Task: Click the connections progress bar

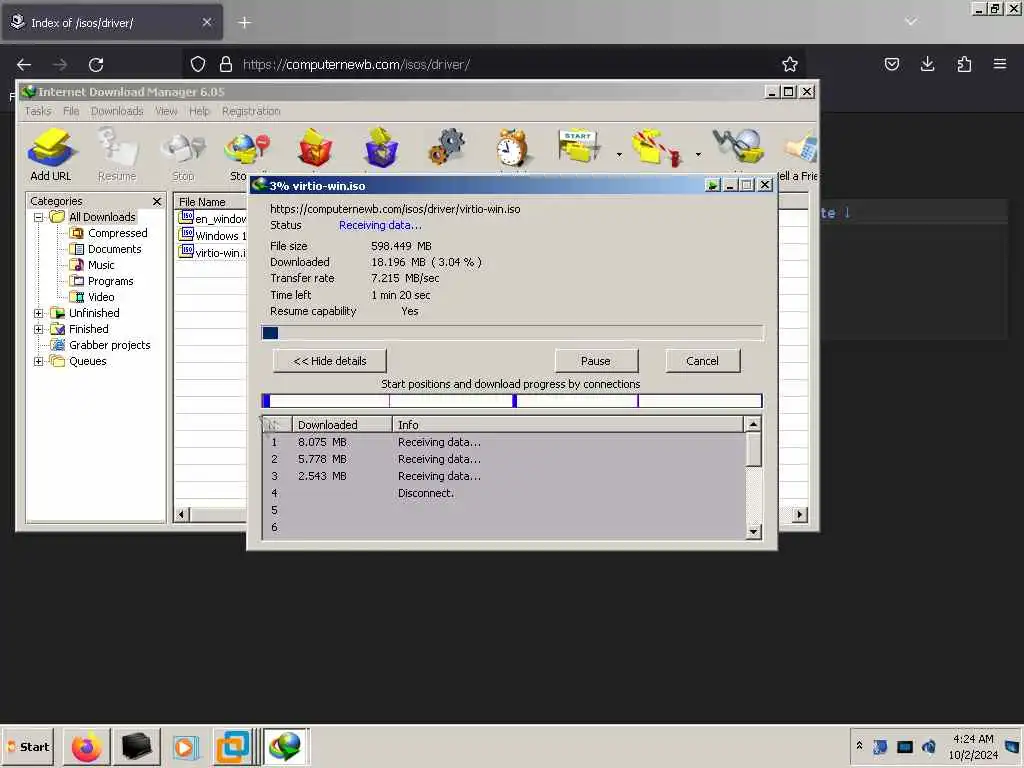Action: pyautogui.click(x=512, y=401)
